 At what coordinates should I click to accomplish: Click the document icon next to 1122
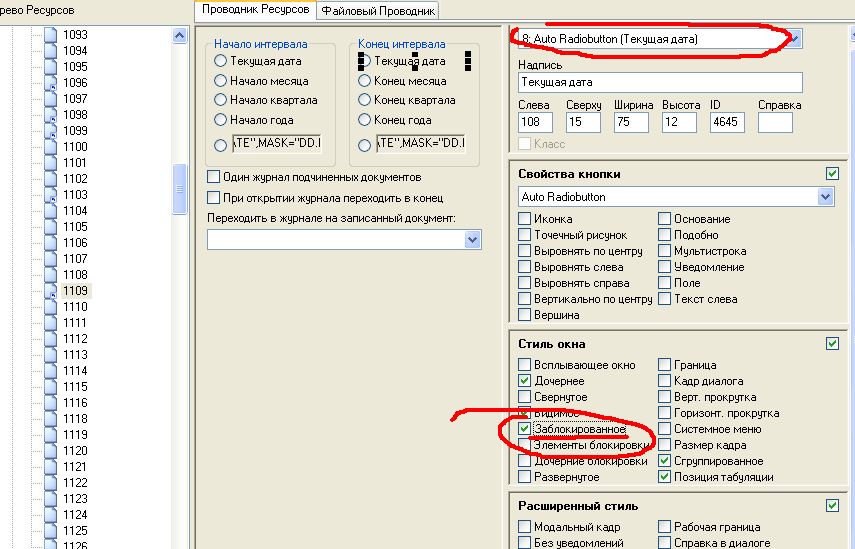point(51,483)
